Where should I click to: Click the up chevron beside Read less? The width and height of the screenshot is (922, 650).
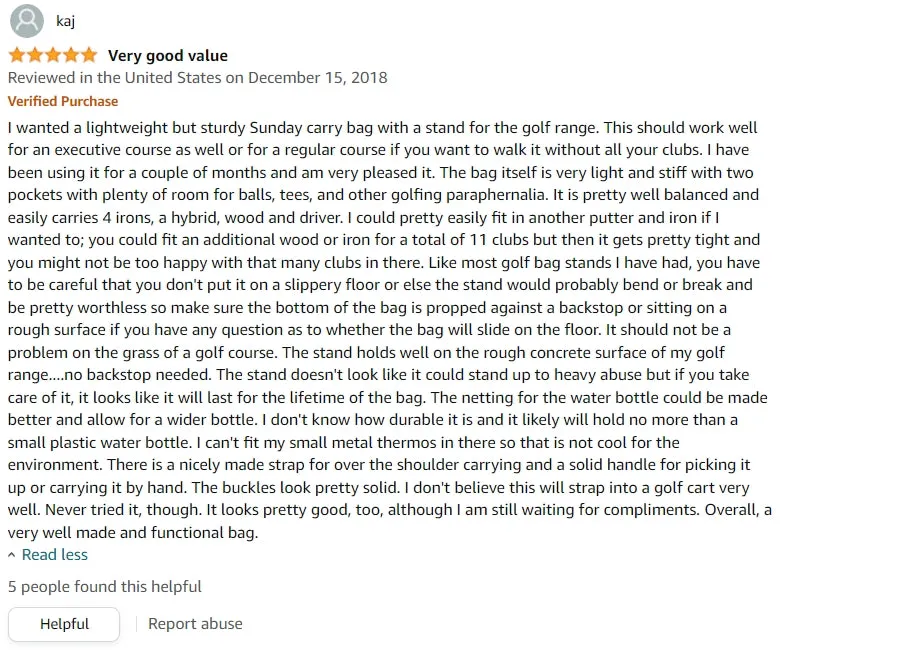click(x=12, y=555)
